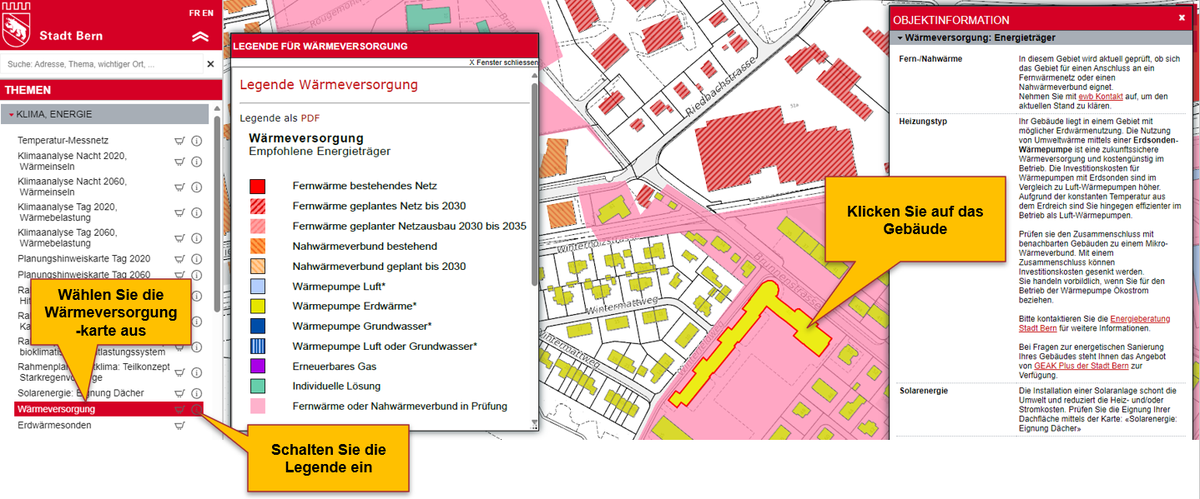Collapse the side panel with the double chevron
Viewport: 1200px width, 499px height.
pyautogui.click(x=201, y=37)
